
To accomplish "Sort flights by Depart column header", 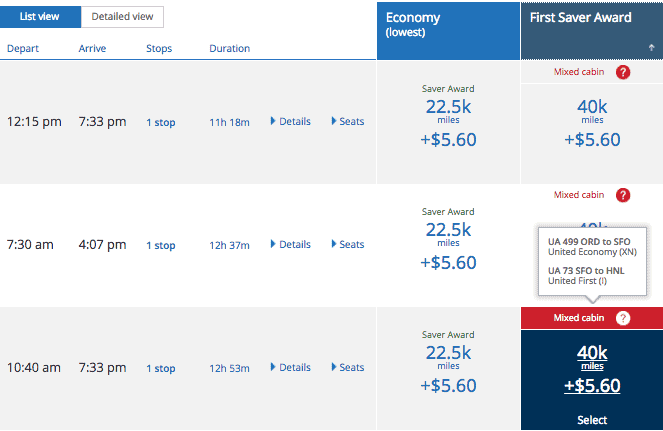I will coord(24,48).
